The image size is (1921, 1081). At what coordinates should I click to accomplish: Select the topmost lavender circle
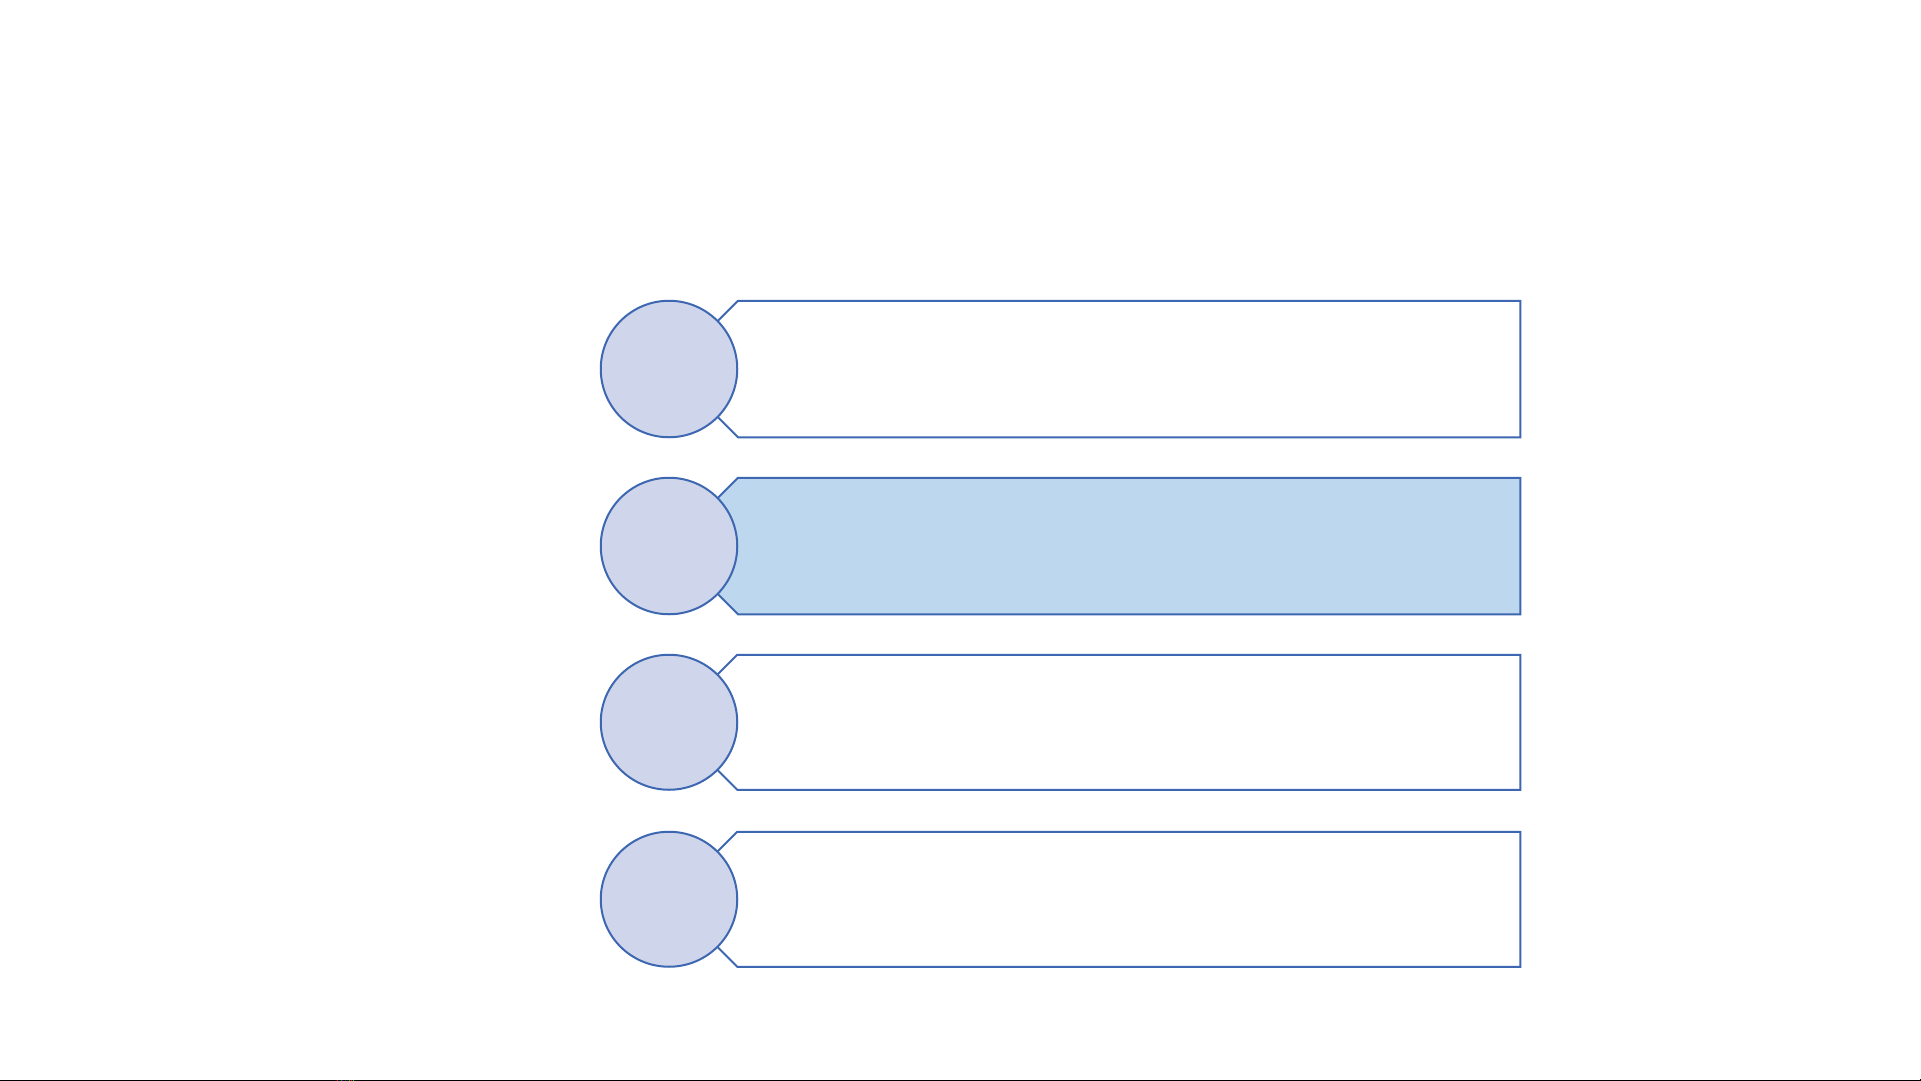(669, 369)
